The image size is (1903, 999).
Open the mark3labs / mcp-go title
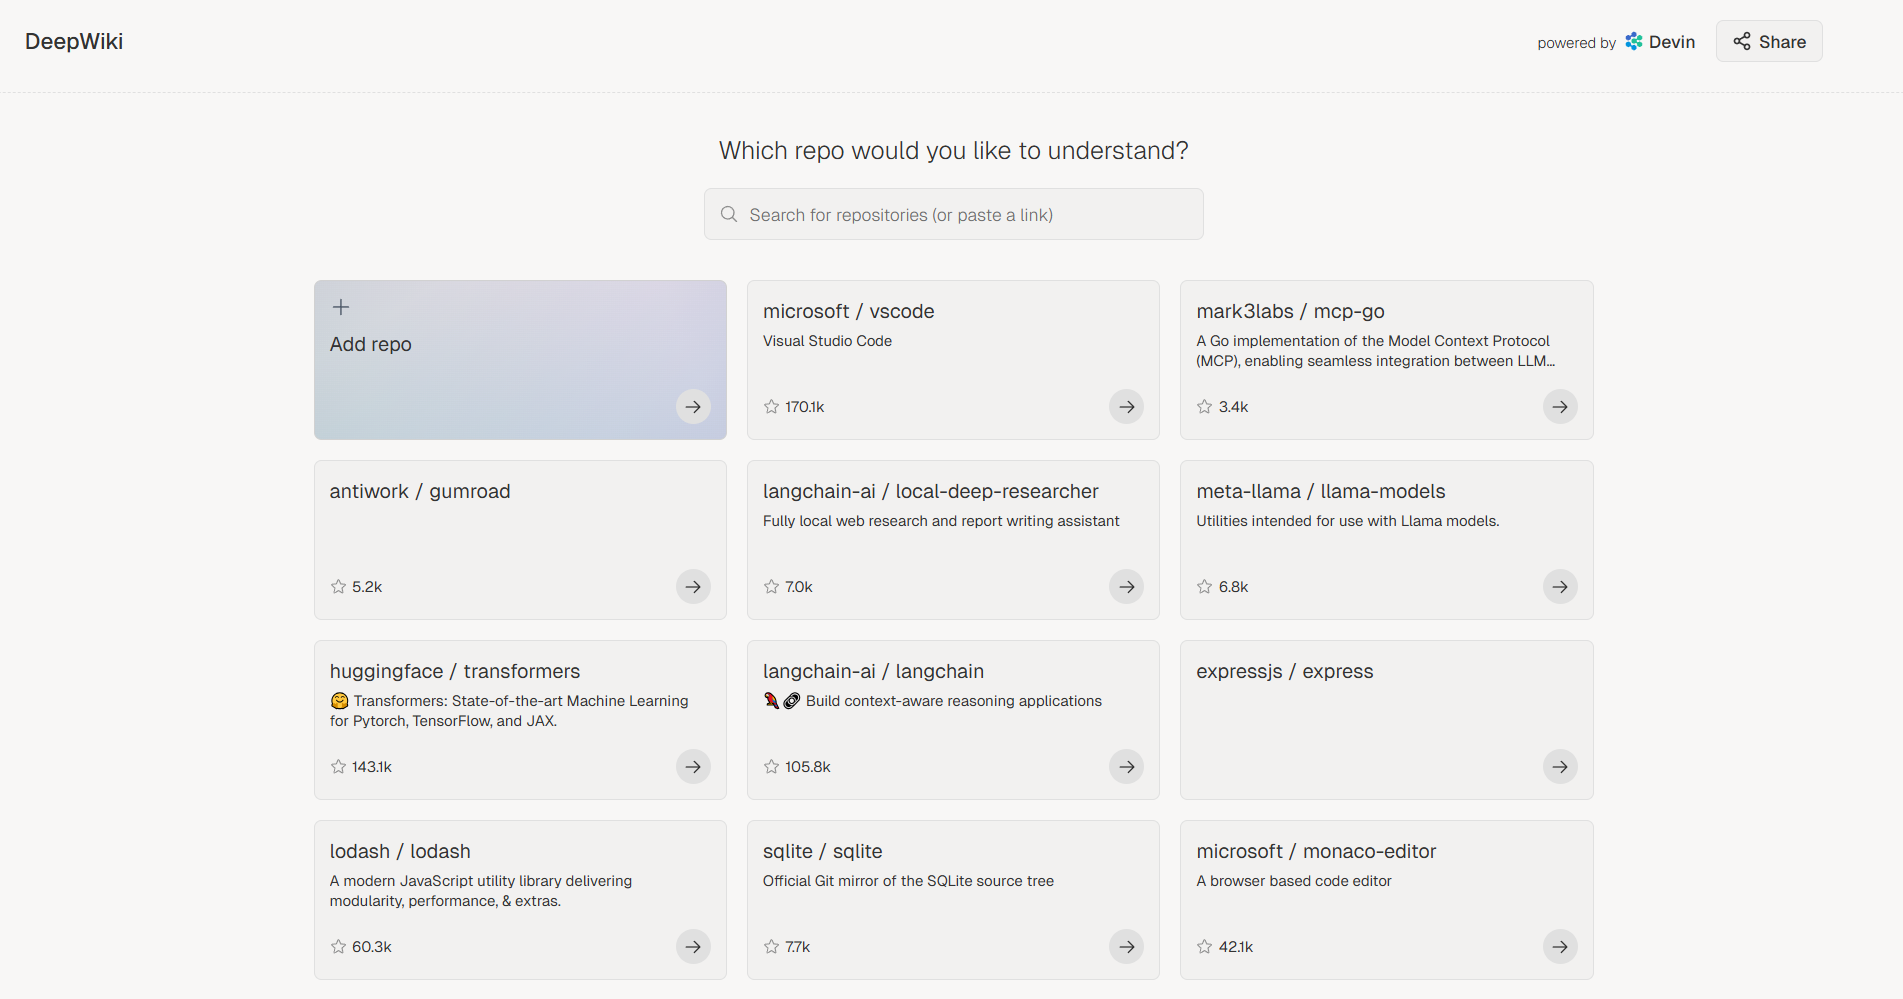click(1290, 311)
